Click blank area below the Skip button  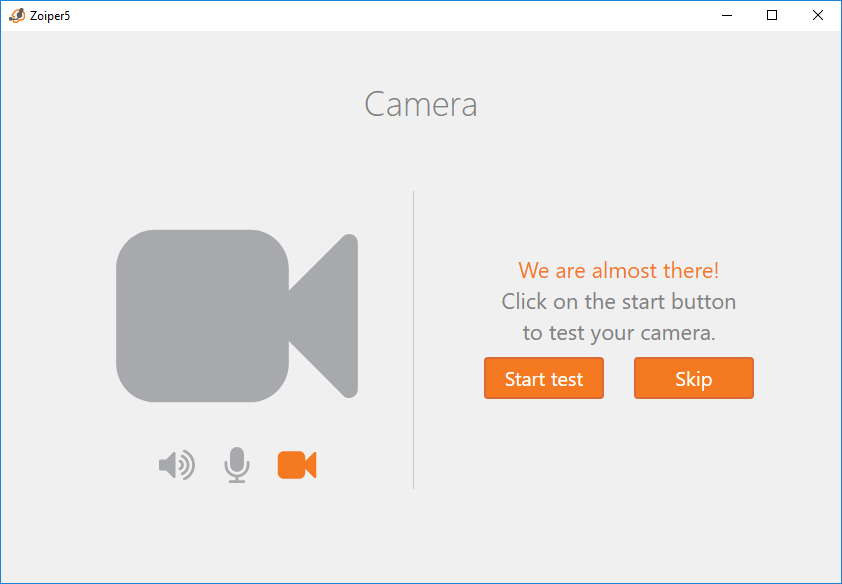click(x=693, y=470)
